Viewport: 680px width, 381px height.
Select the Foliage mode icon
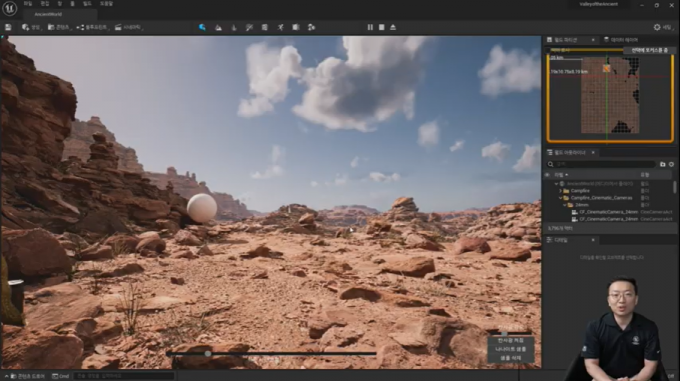coord(234,27)
